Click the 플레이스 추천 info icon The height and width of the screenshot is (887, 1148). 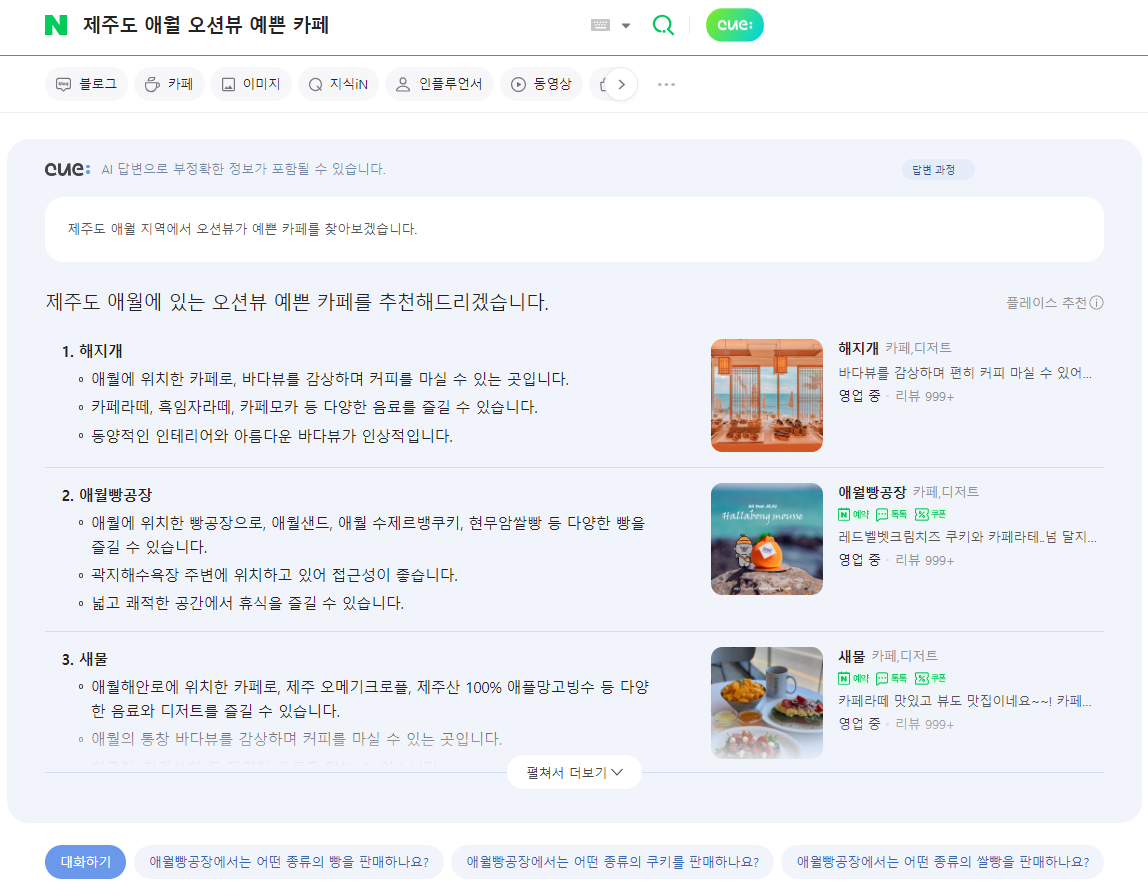coord(1096,303)
